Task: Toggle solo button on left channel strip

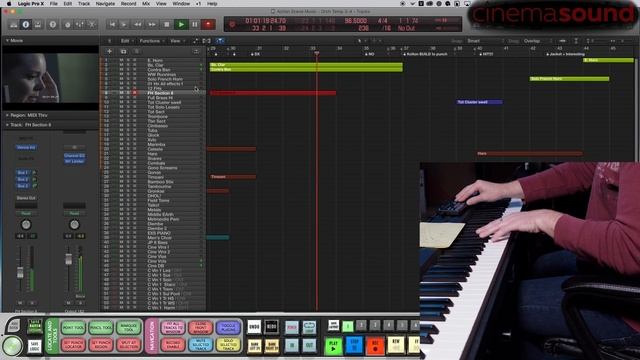Action: point(32,303)
